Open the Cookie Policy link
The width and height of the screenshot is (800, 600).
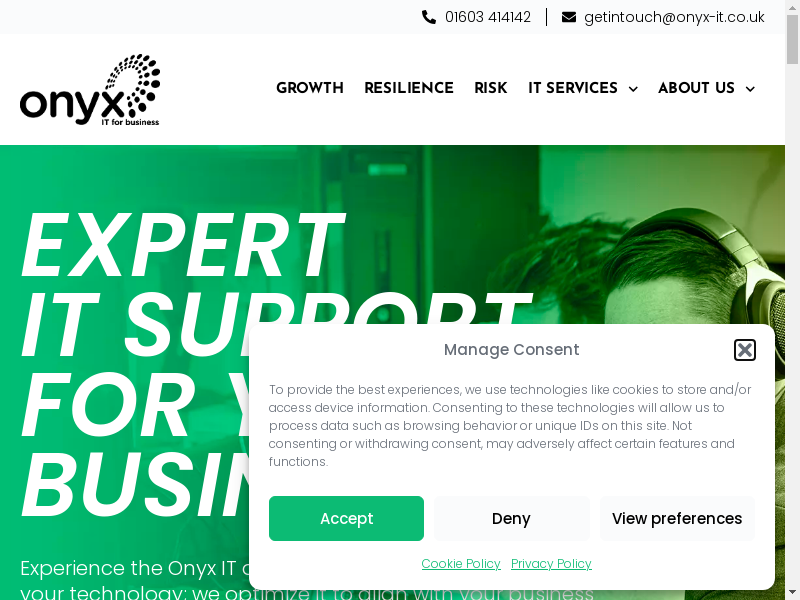click(461, 563)
